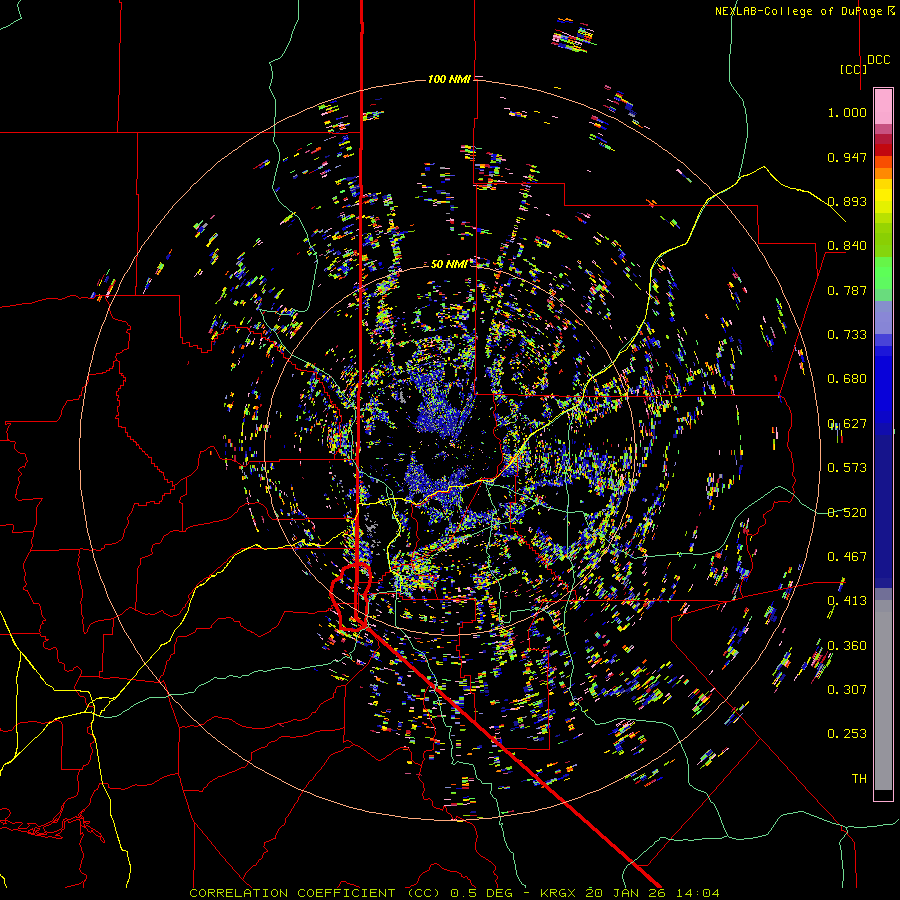Viewport: 900px width, 900px height.
Task: Select the 0.307 scale value
Action: pyautogui.click(x=847, y=690)
